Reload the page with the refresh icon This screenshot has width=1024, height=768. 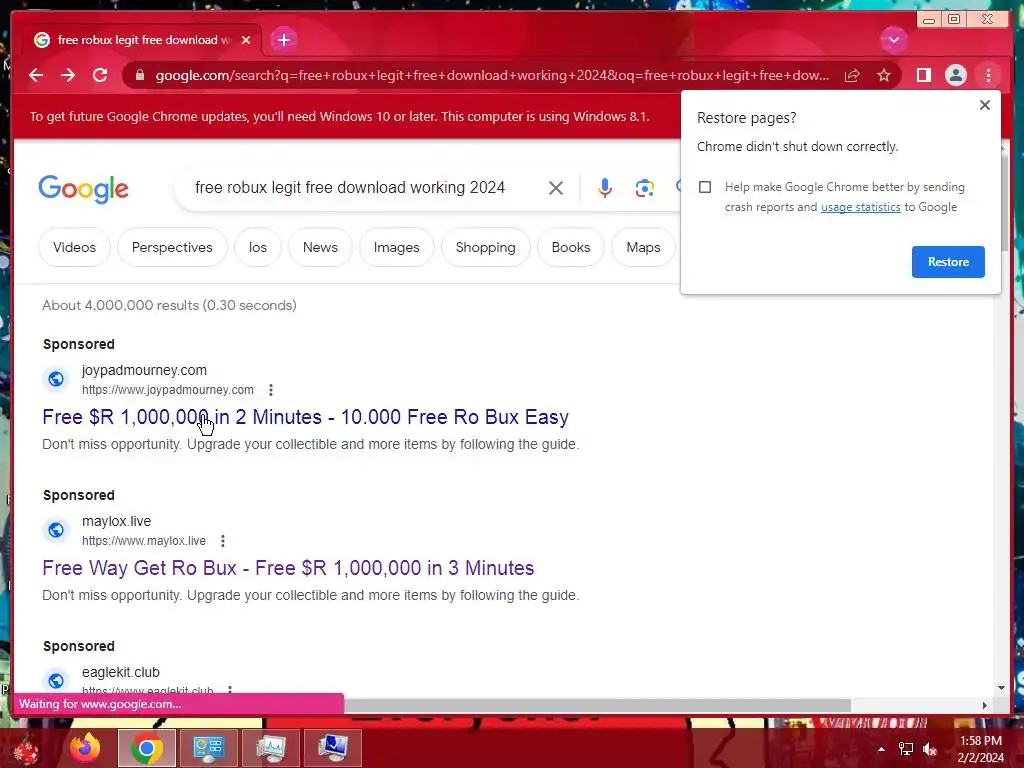pyautogui.click(x=100, y=75)
